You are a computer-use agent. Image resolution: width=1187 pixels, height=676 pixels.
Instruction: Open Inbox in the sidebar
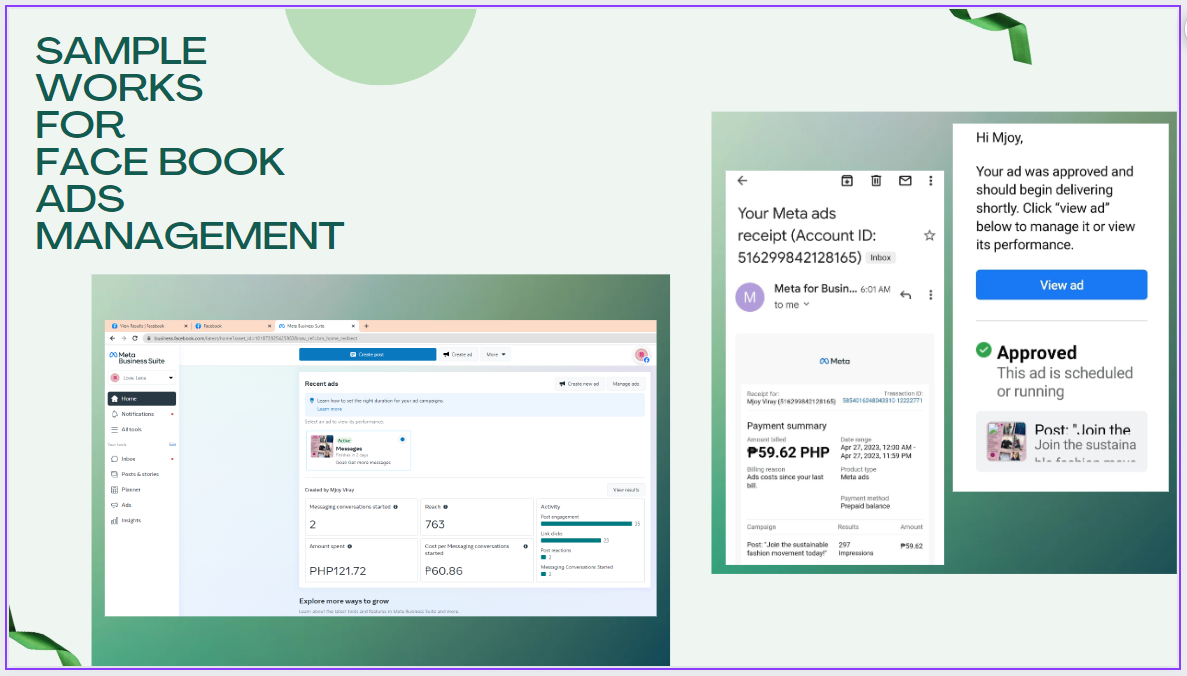click(142, 459)
